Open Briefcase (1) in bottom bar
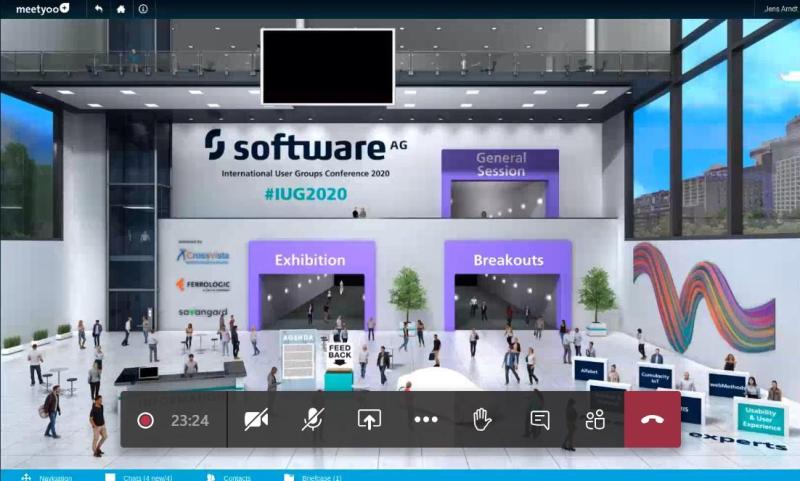 pyautogui.click(x=321, y=477)
